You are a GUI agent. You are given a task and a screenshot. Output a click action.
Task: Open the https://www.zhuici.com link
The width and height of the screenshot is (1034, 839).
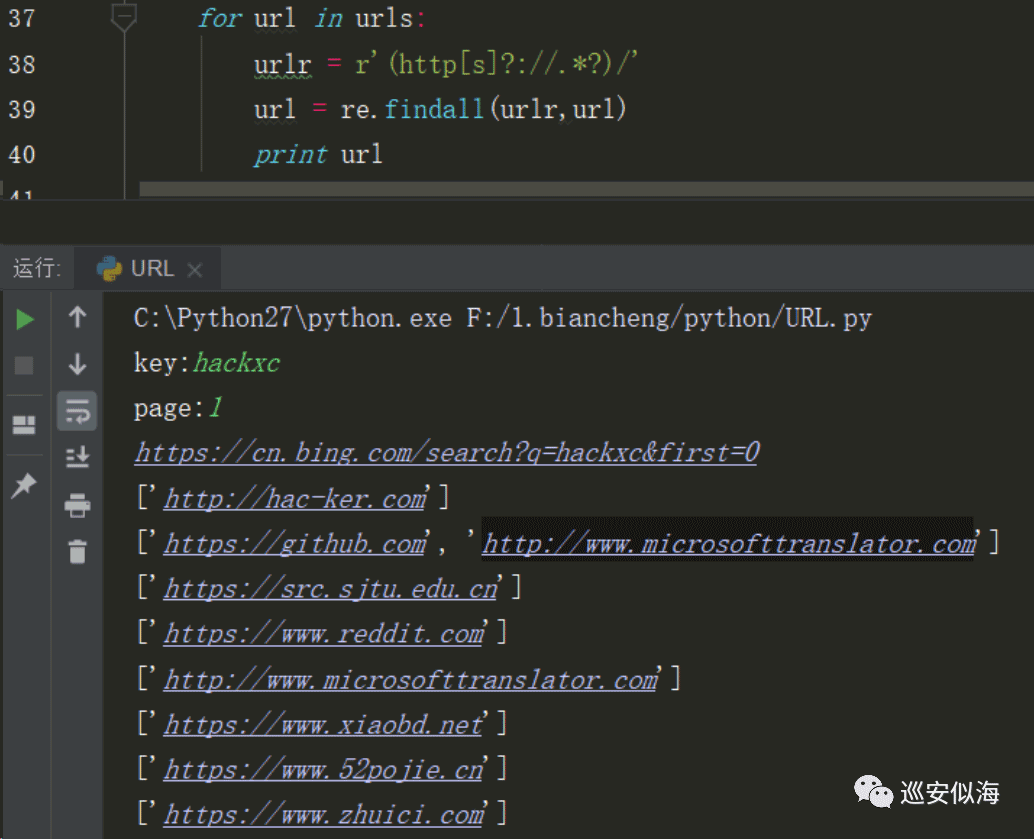click(x=324, y=815)
